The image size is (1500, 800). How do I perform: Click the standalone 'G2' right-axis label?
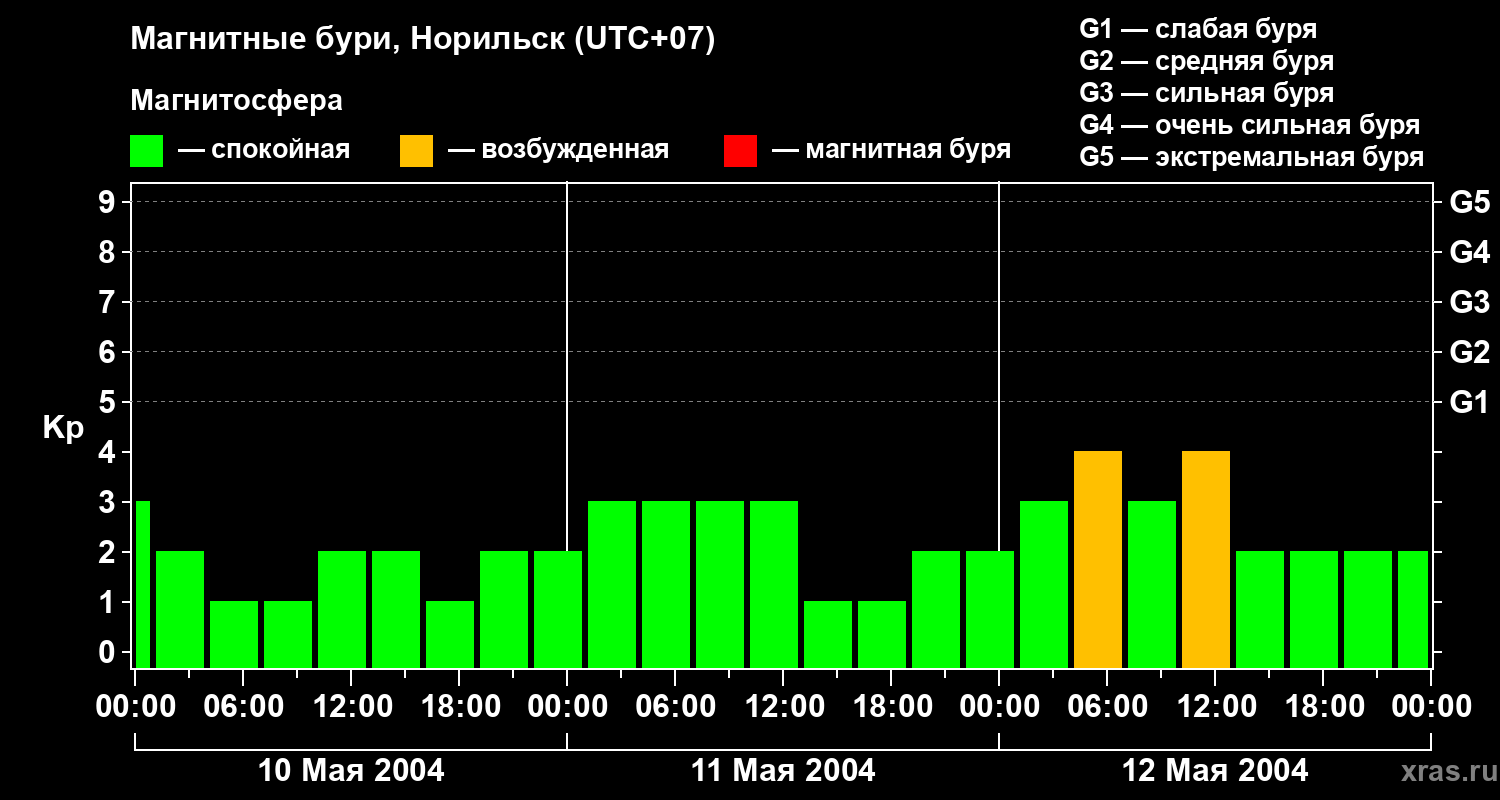pyautogui.click(x=1469, y=352)
